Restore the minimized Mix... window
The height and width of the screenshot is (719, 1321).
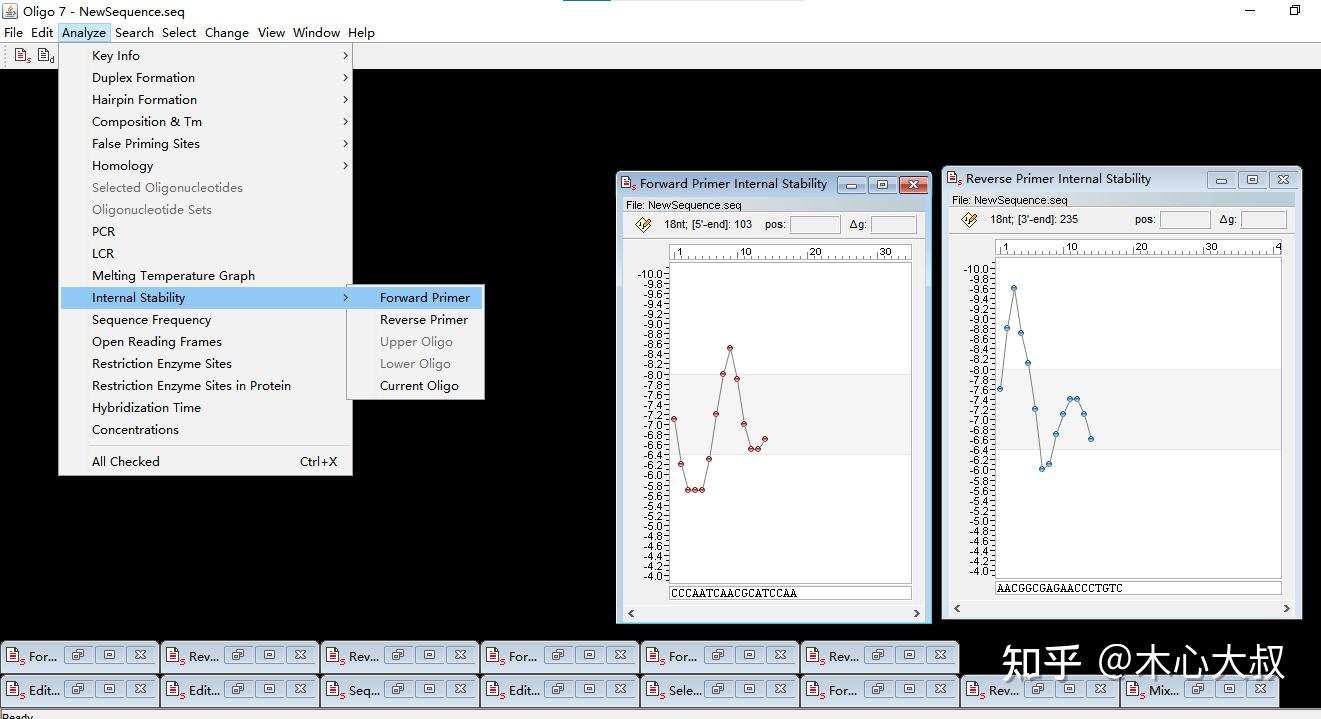click(x=1197, y=689)
